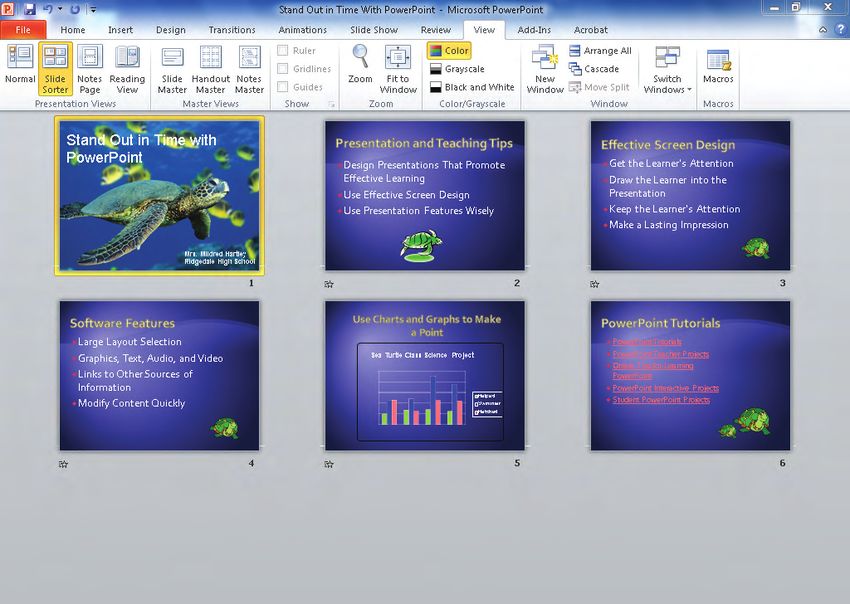Open PowerPoint Help question mark

[x=840, y=30]
